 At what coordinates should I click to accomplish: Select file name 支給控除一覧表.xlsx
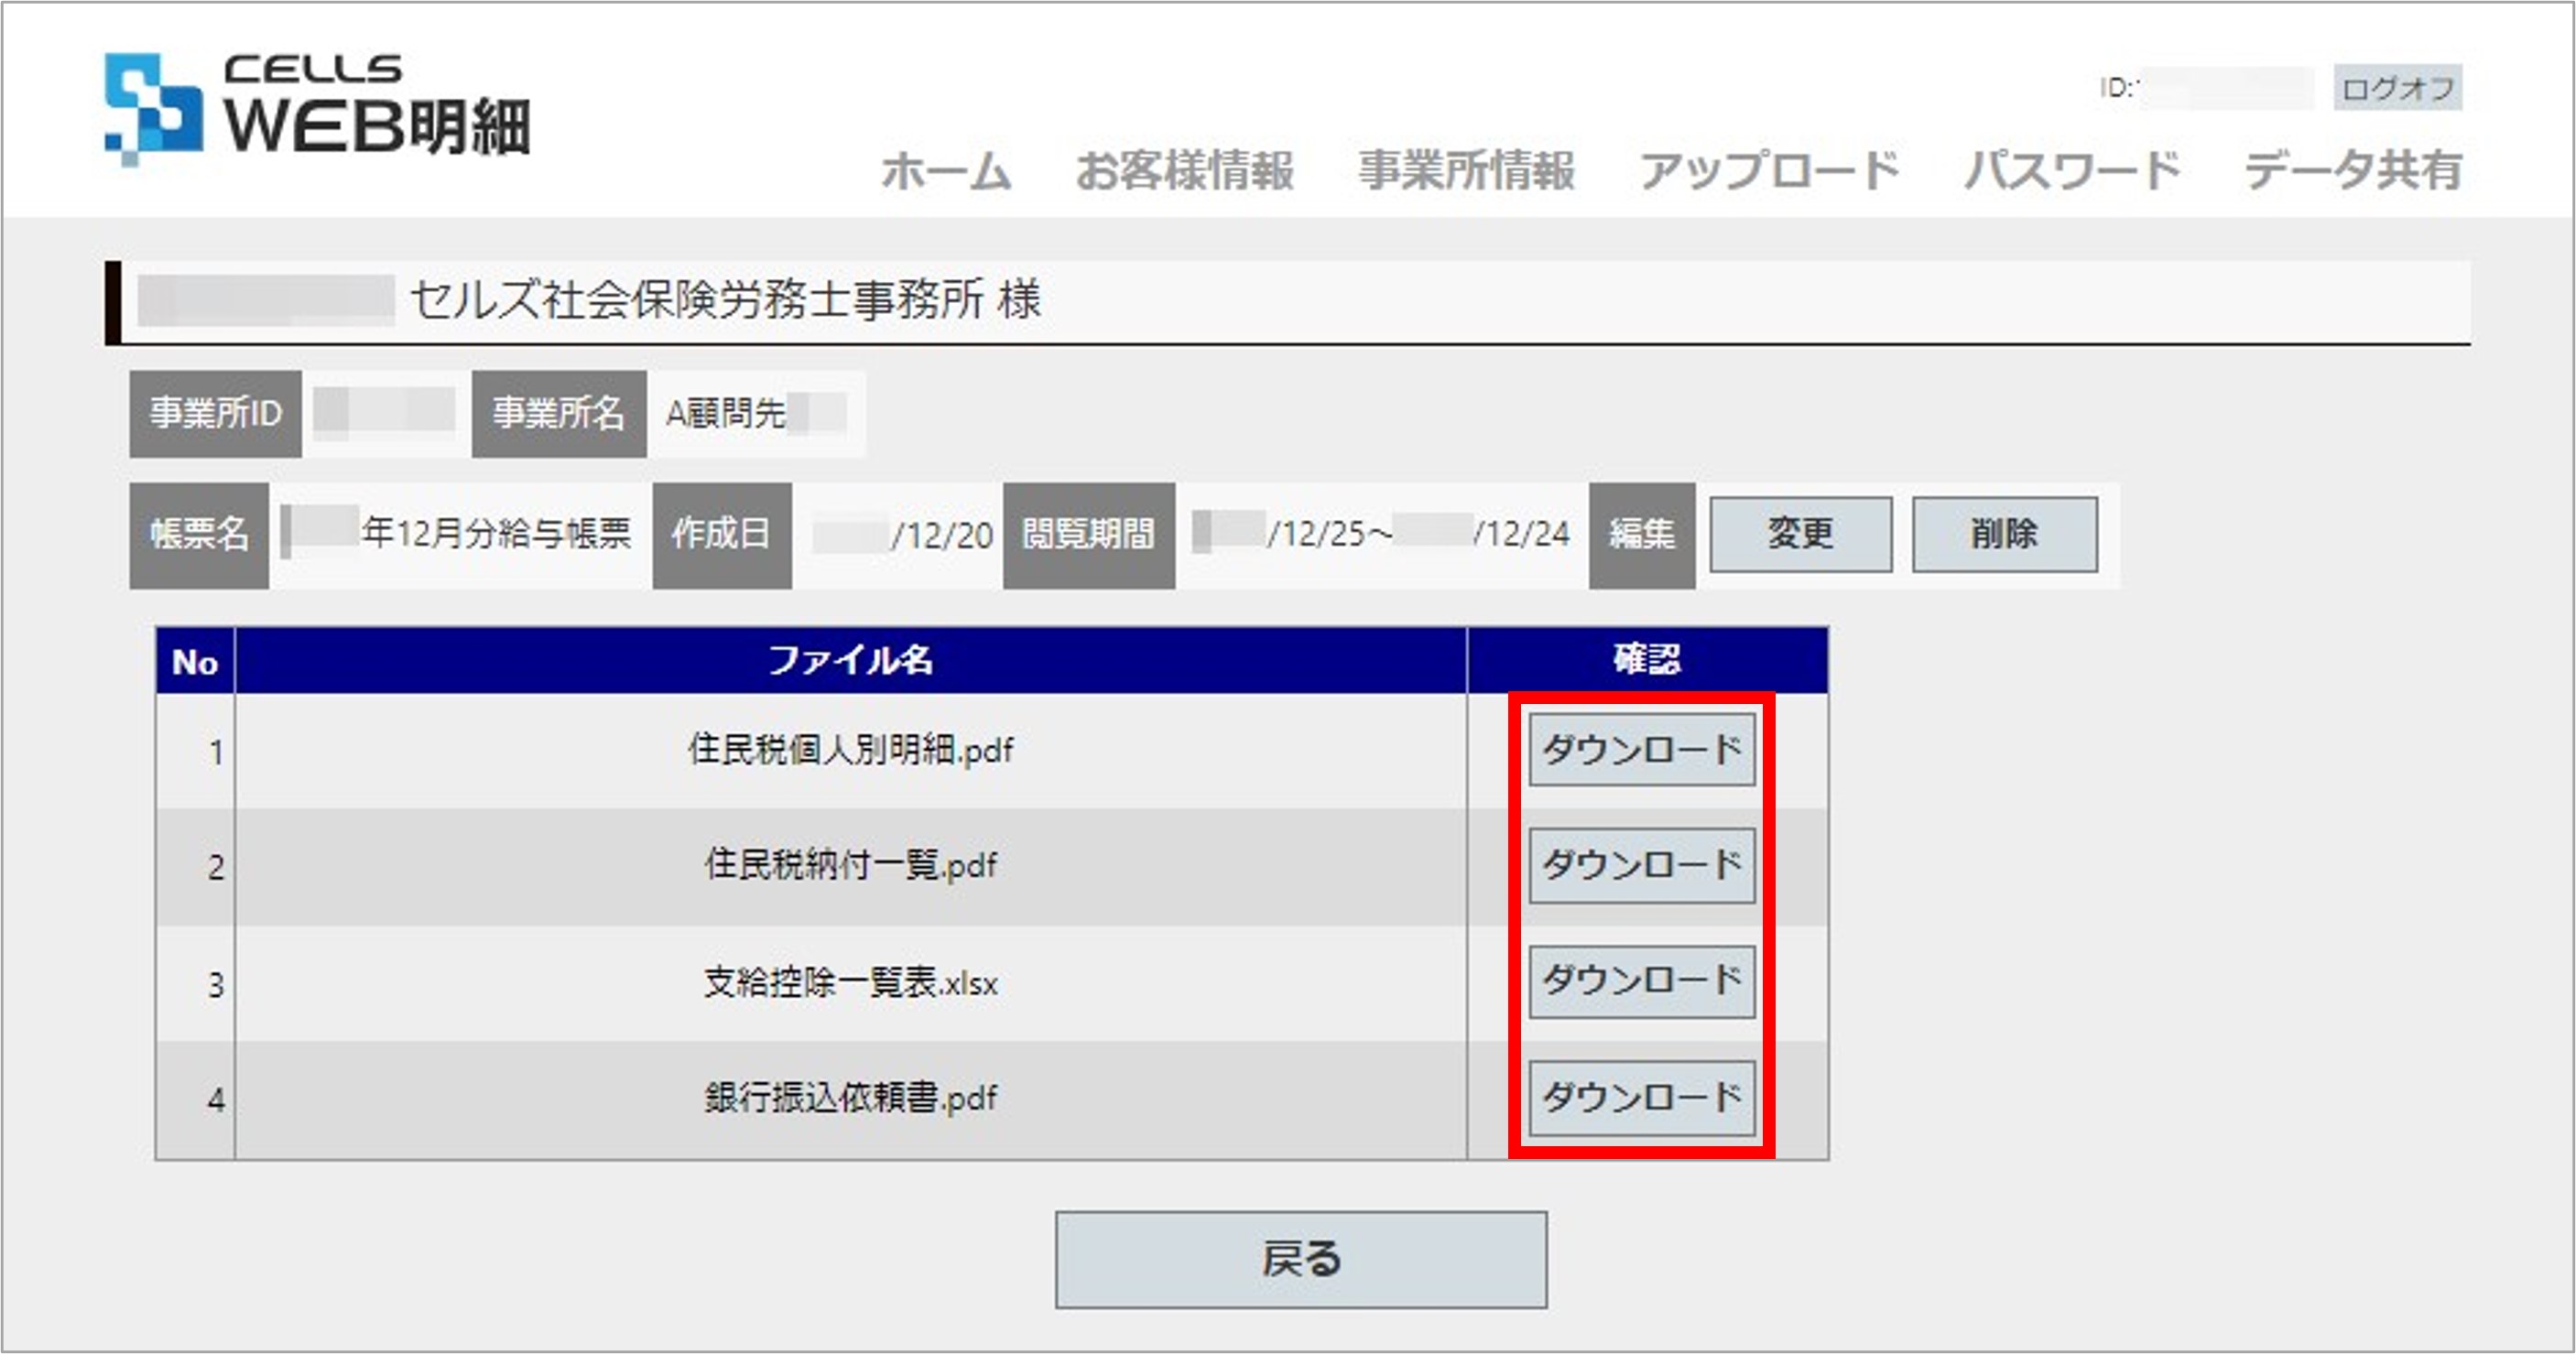click(x=851, y=983)
